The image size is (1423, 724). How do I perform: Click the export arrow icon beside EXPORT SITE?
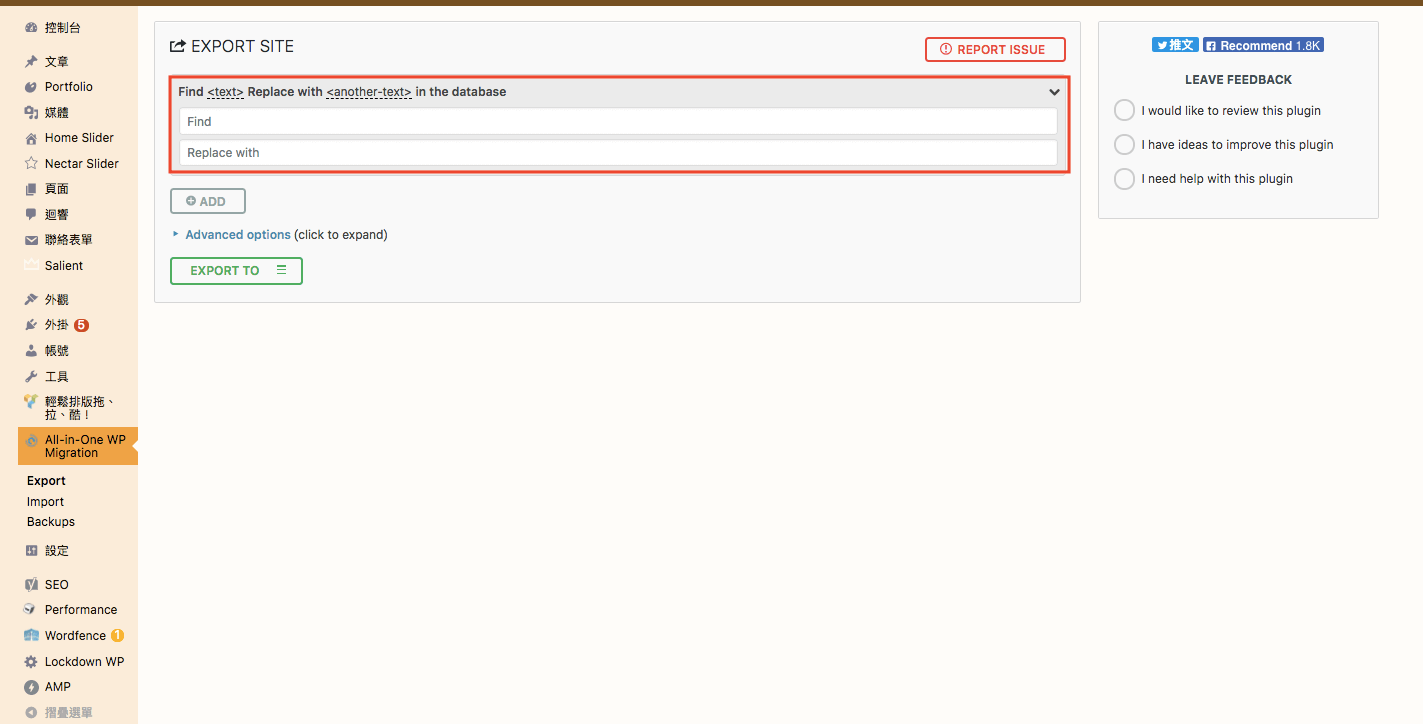(x=178, y=46)
